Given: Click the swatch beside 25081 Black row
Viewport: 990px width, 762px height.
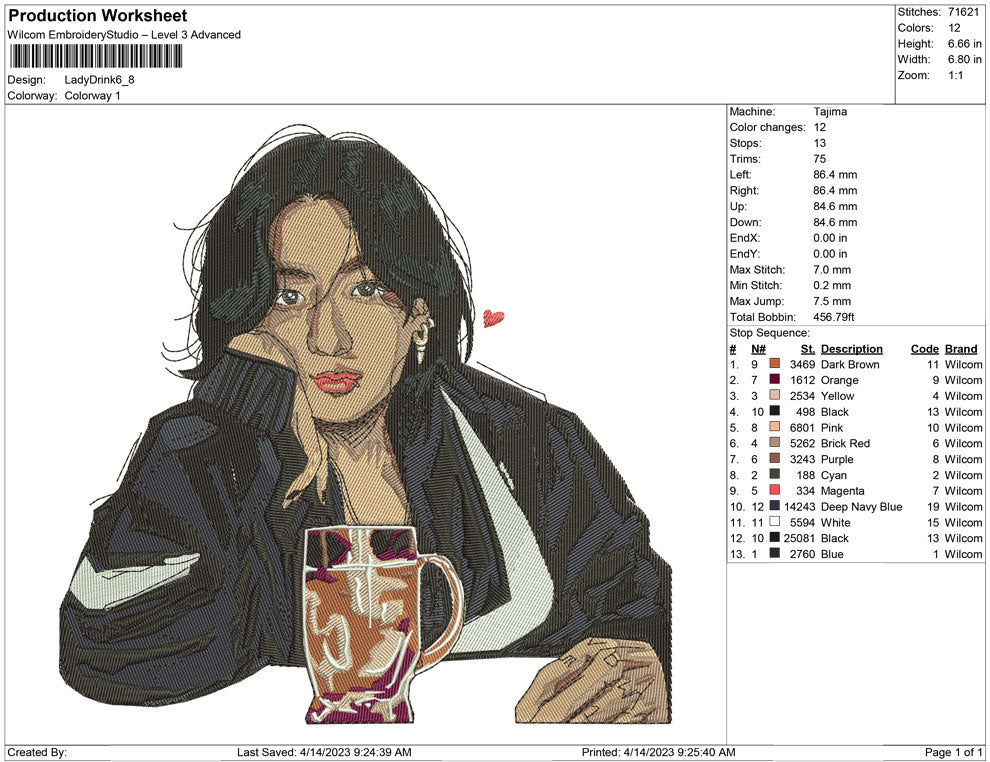Looking at the screenshot, I should (775, 537).
